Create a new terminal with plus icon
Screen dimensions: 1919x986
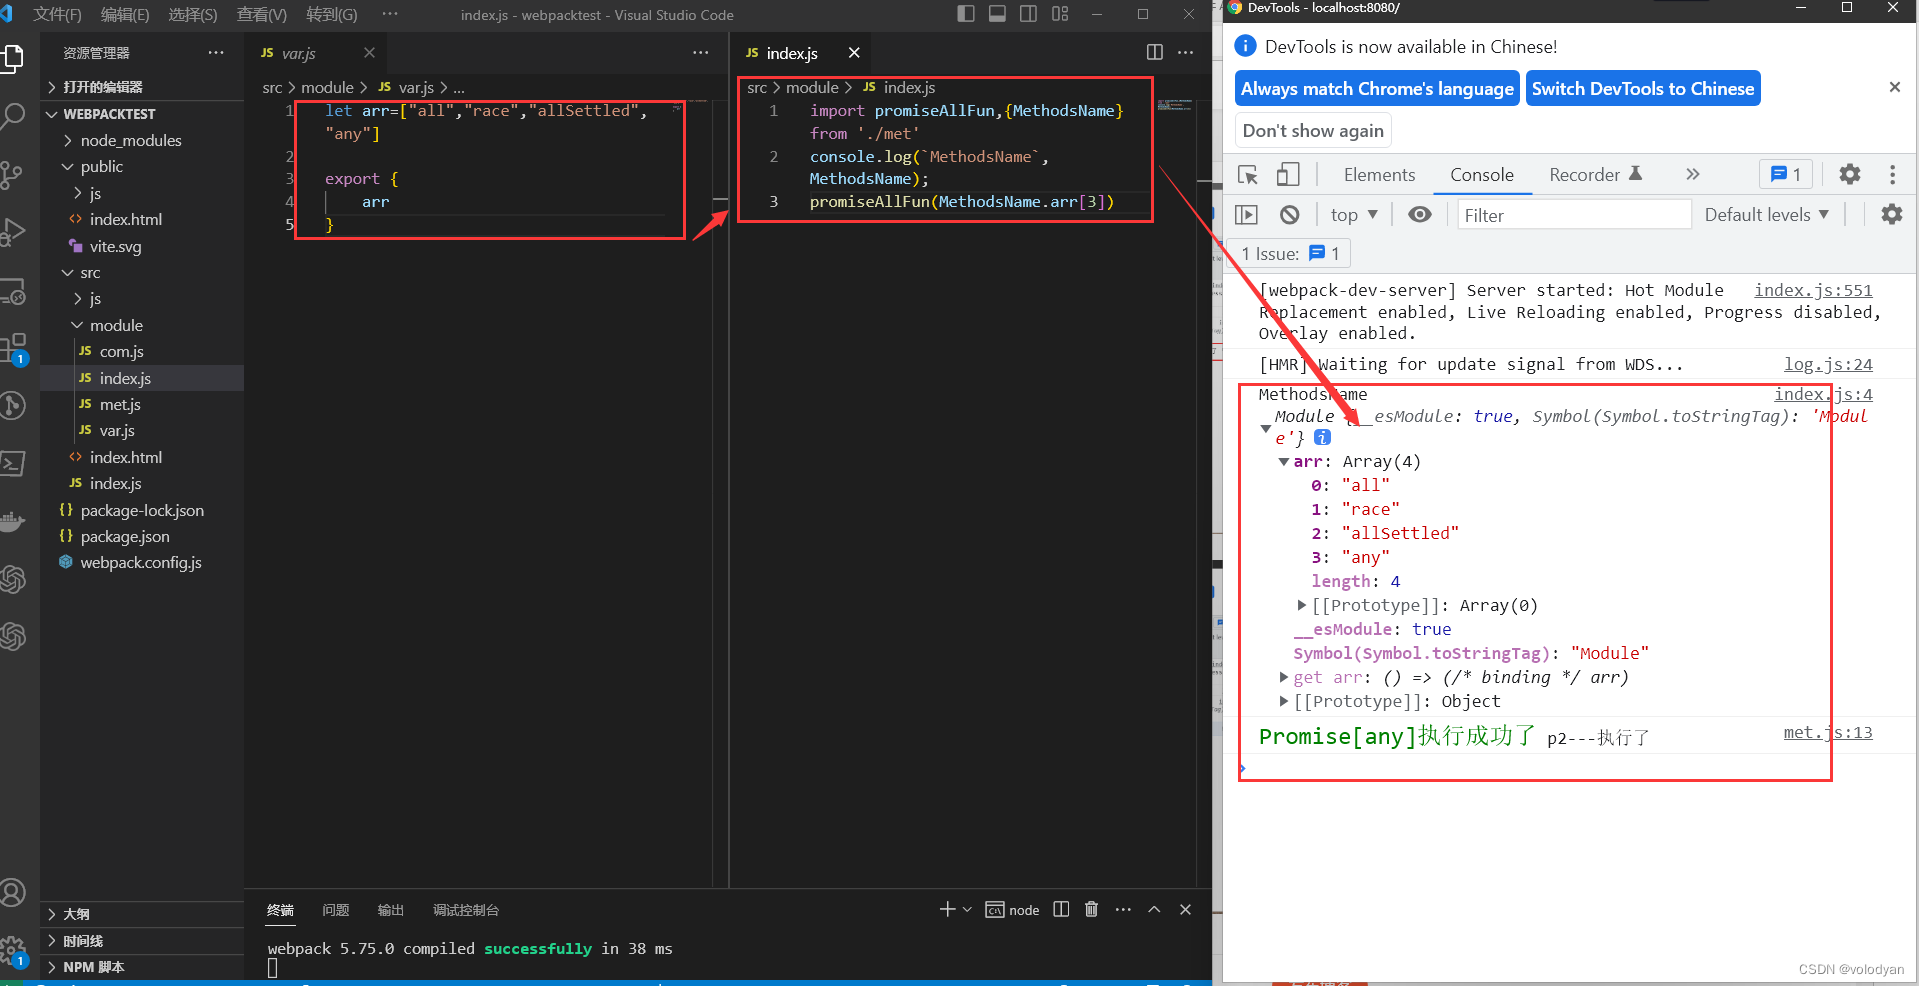click(x=947, y=909)
